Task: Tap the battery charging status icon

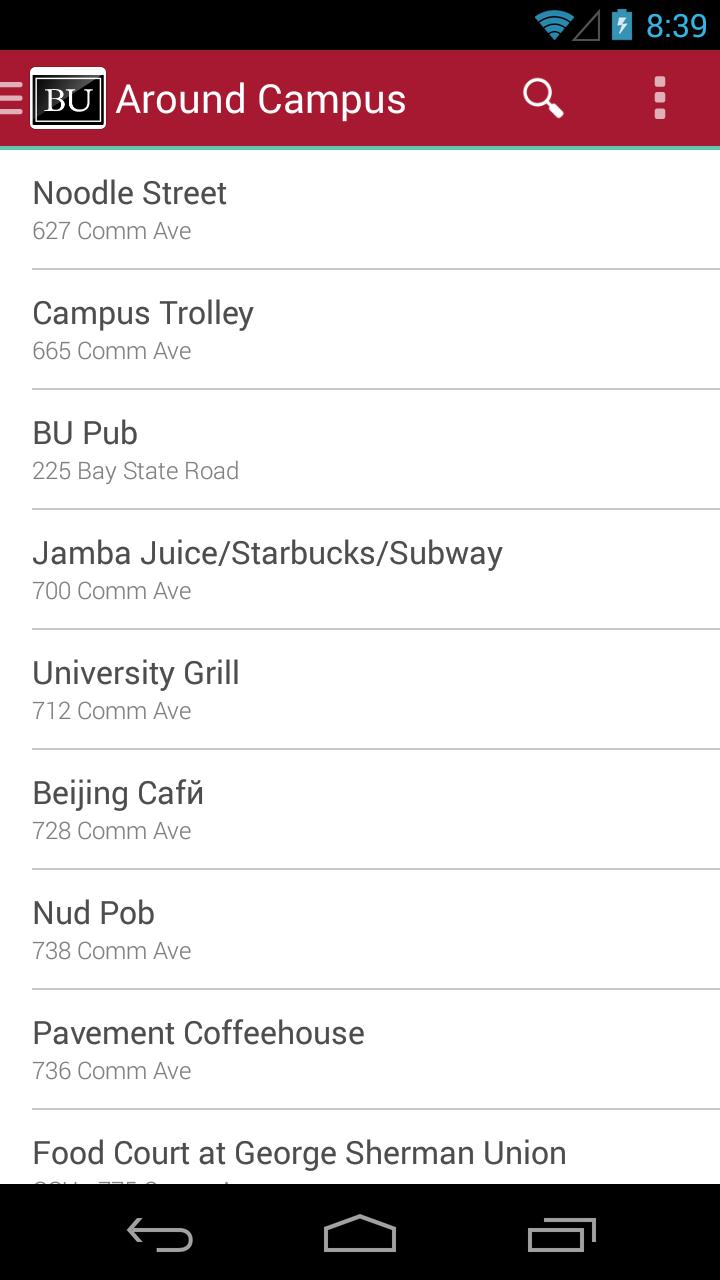Action: 621,24
